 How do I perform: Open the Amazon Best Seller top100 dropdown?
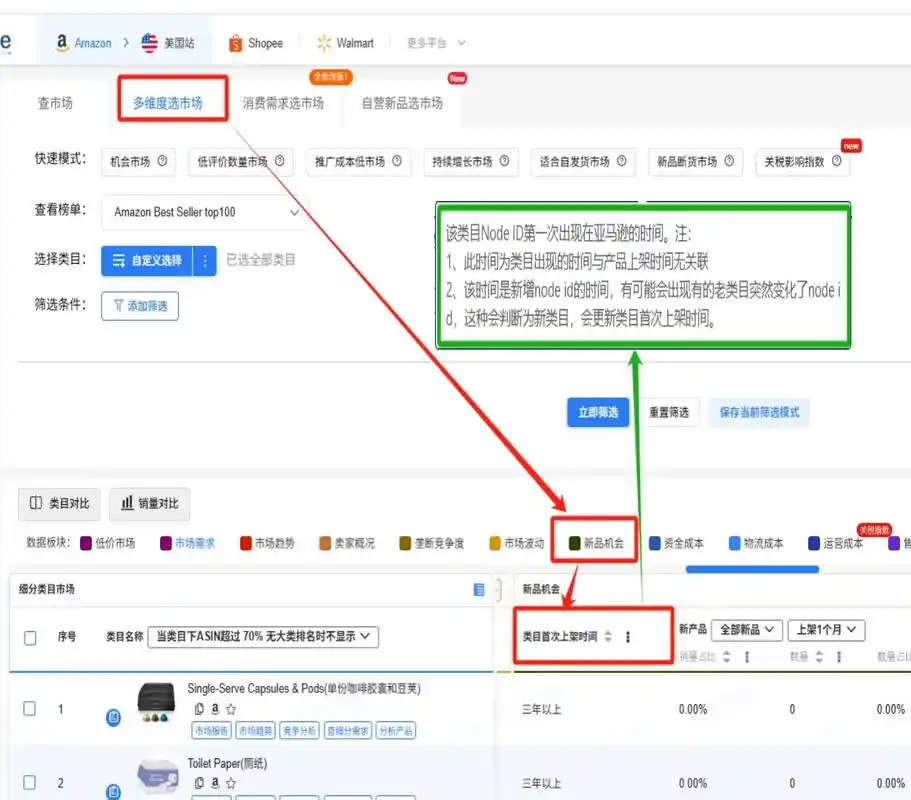point(204,213)
